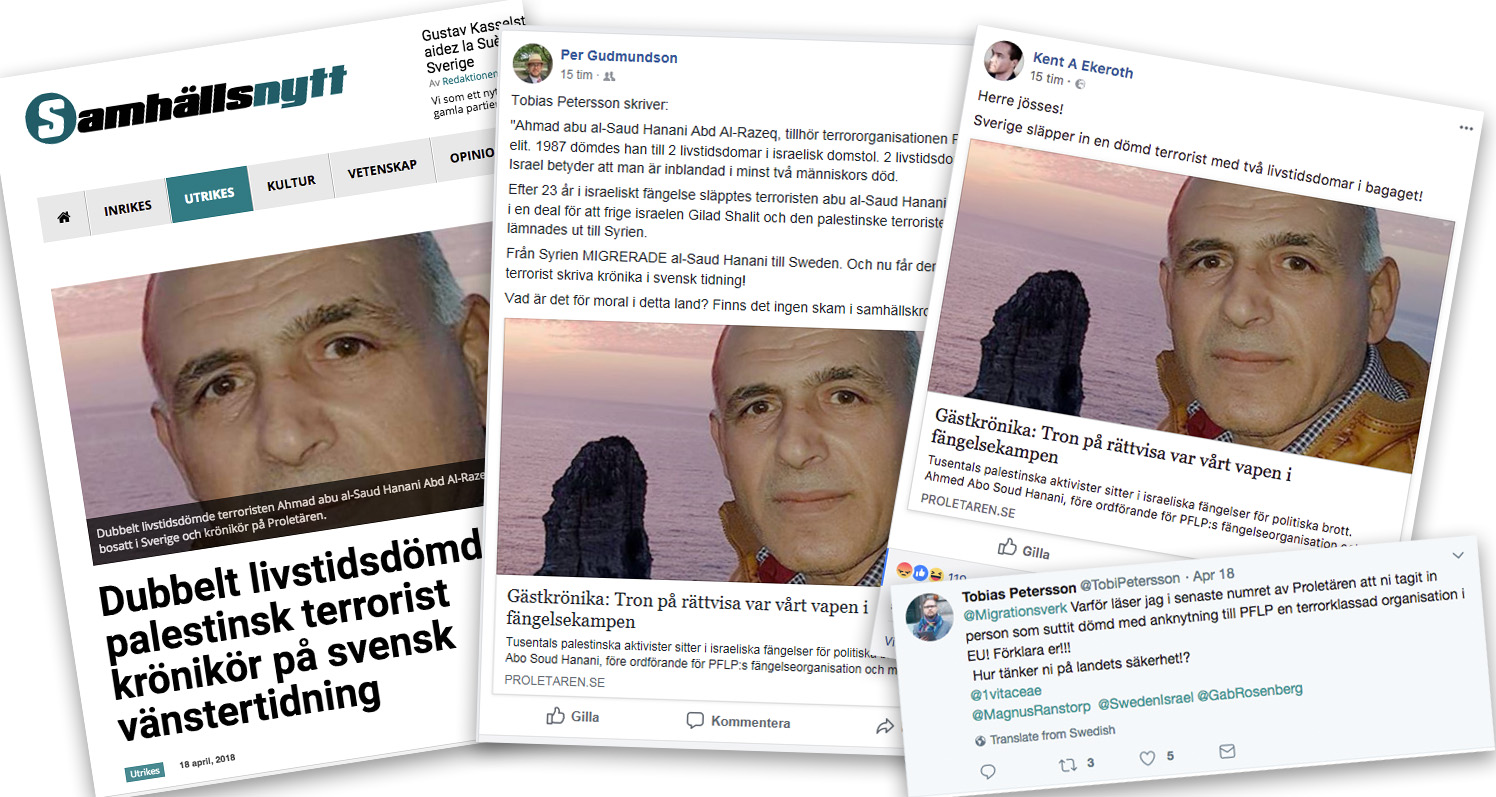This screenshot has height=797, width=1496.
Task: Like the tweet with the heart icon
Action: (1146, 758)
